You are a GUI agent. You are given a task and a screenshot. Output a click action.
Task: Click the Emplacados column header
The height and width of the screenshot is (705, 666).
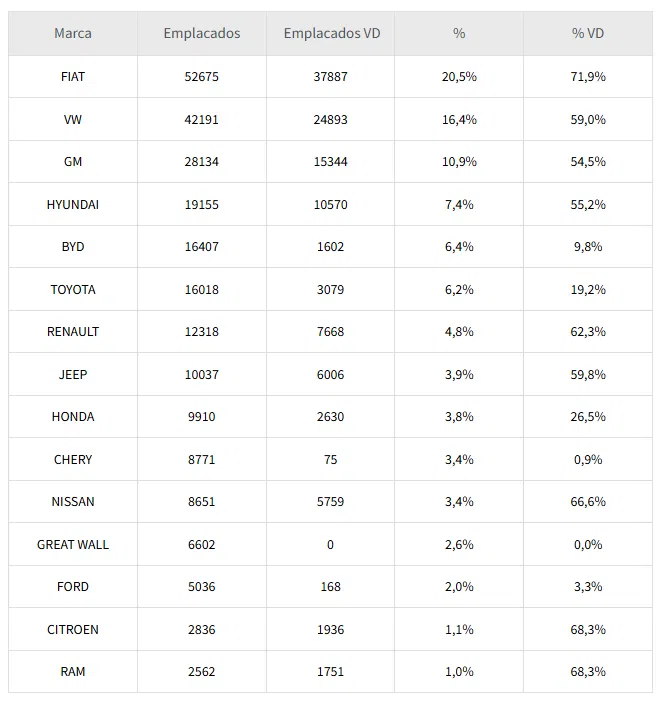(x=202, y=33)
